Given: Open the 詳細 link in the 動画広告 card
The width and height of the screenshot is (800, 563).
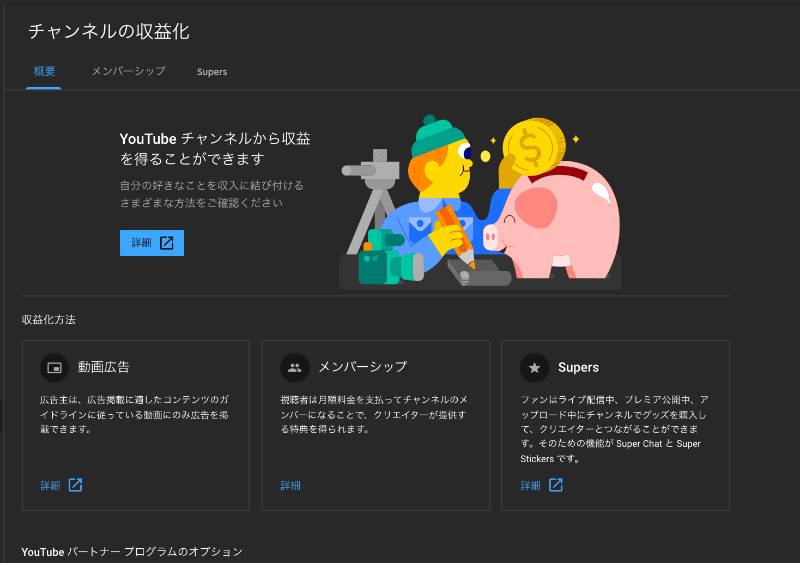Looking at the screenshot, I should click(50, 485).
